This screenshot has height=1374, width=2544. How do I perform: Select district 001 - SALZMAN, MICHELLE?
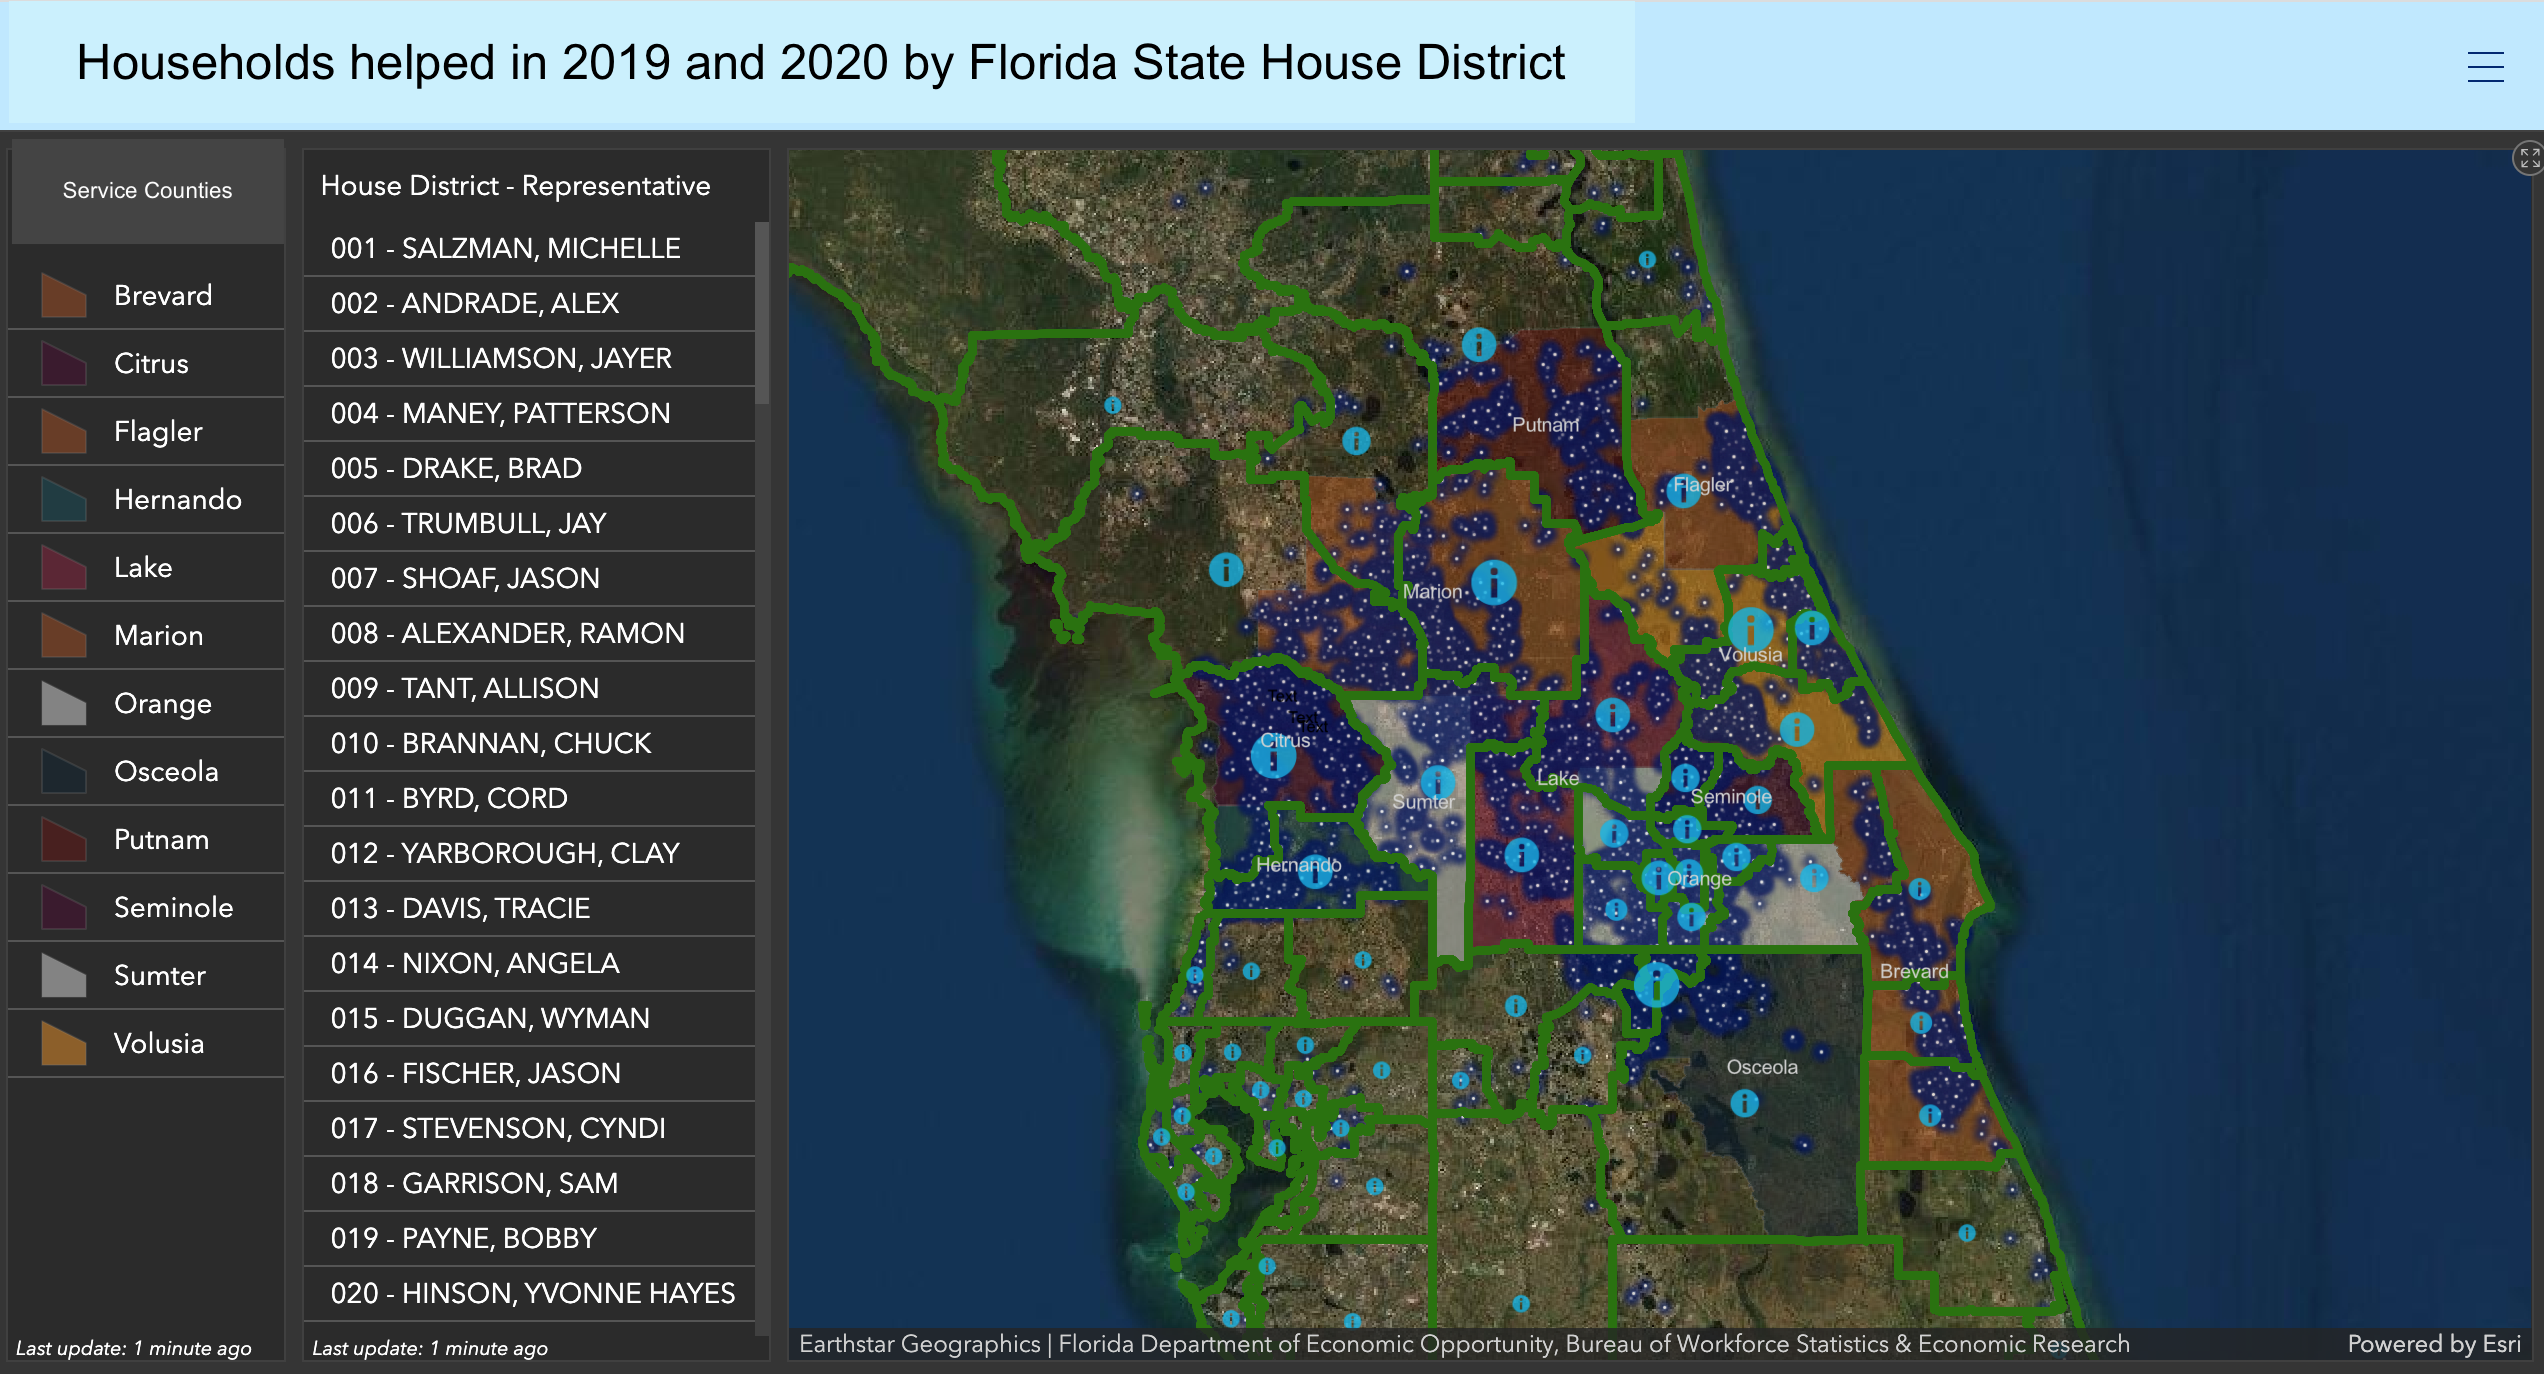point(506,248)
